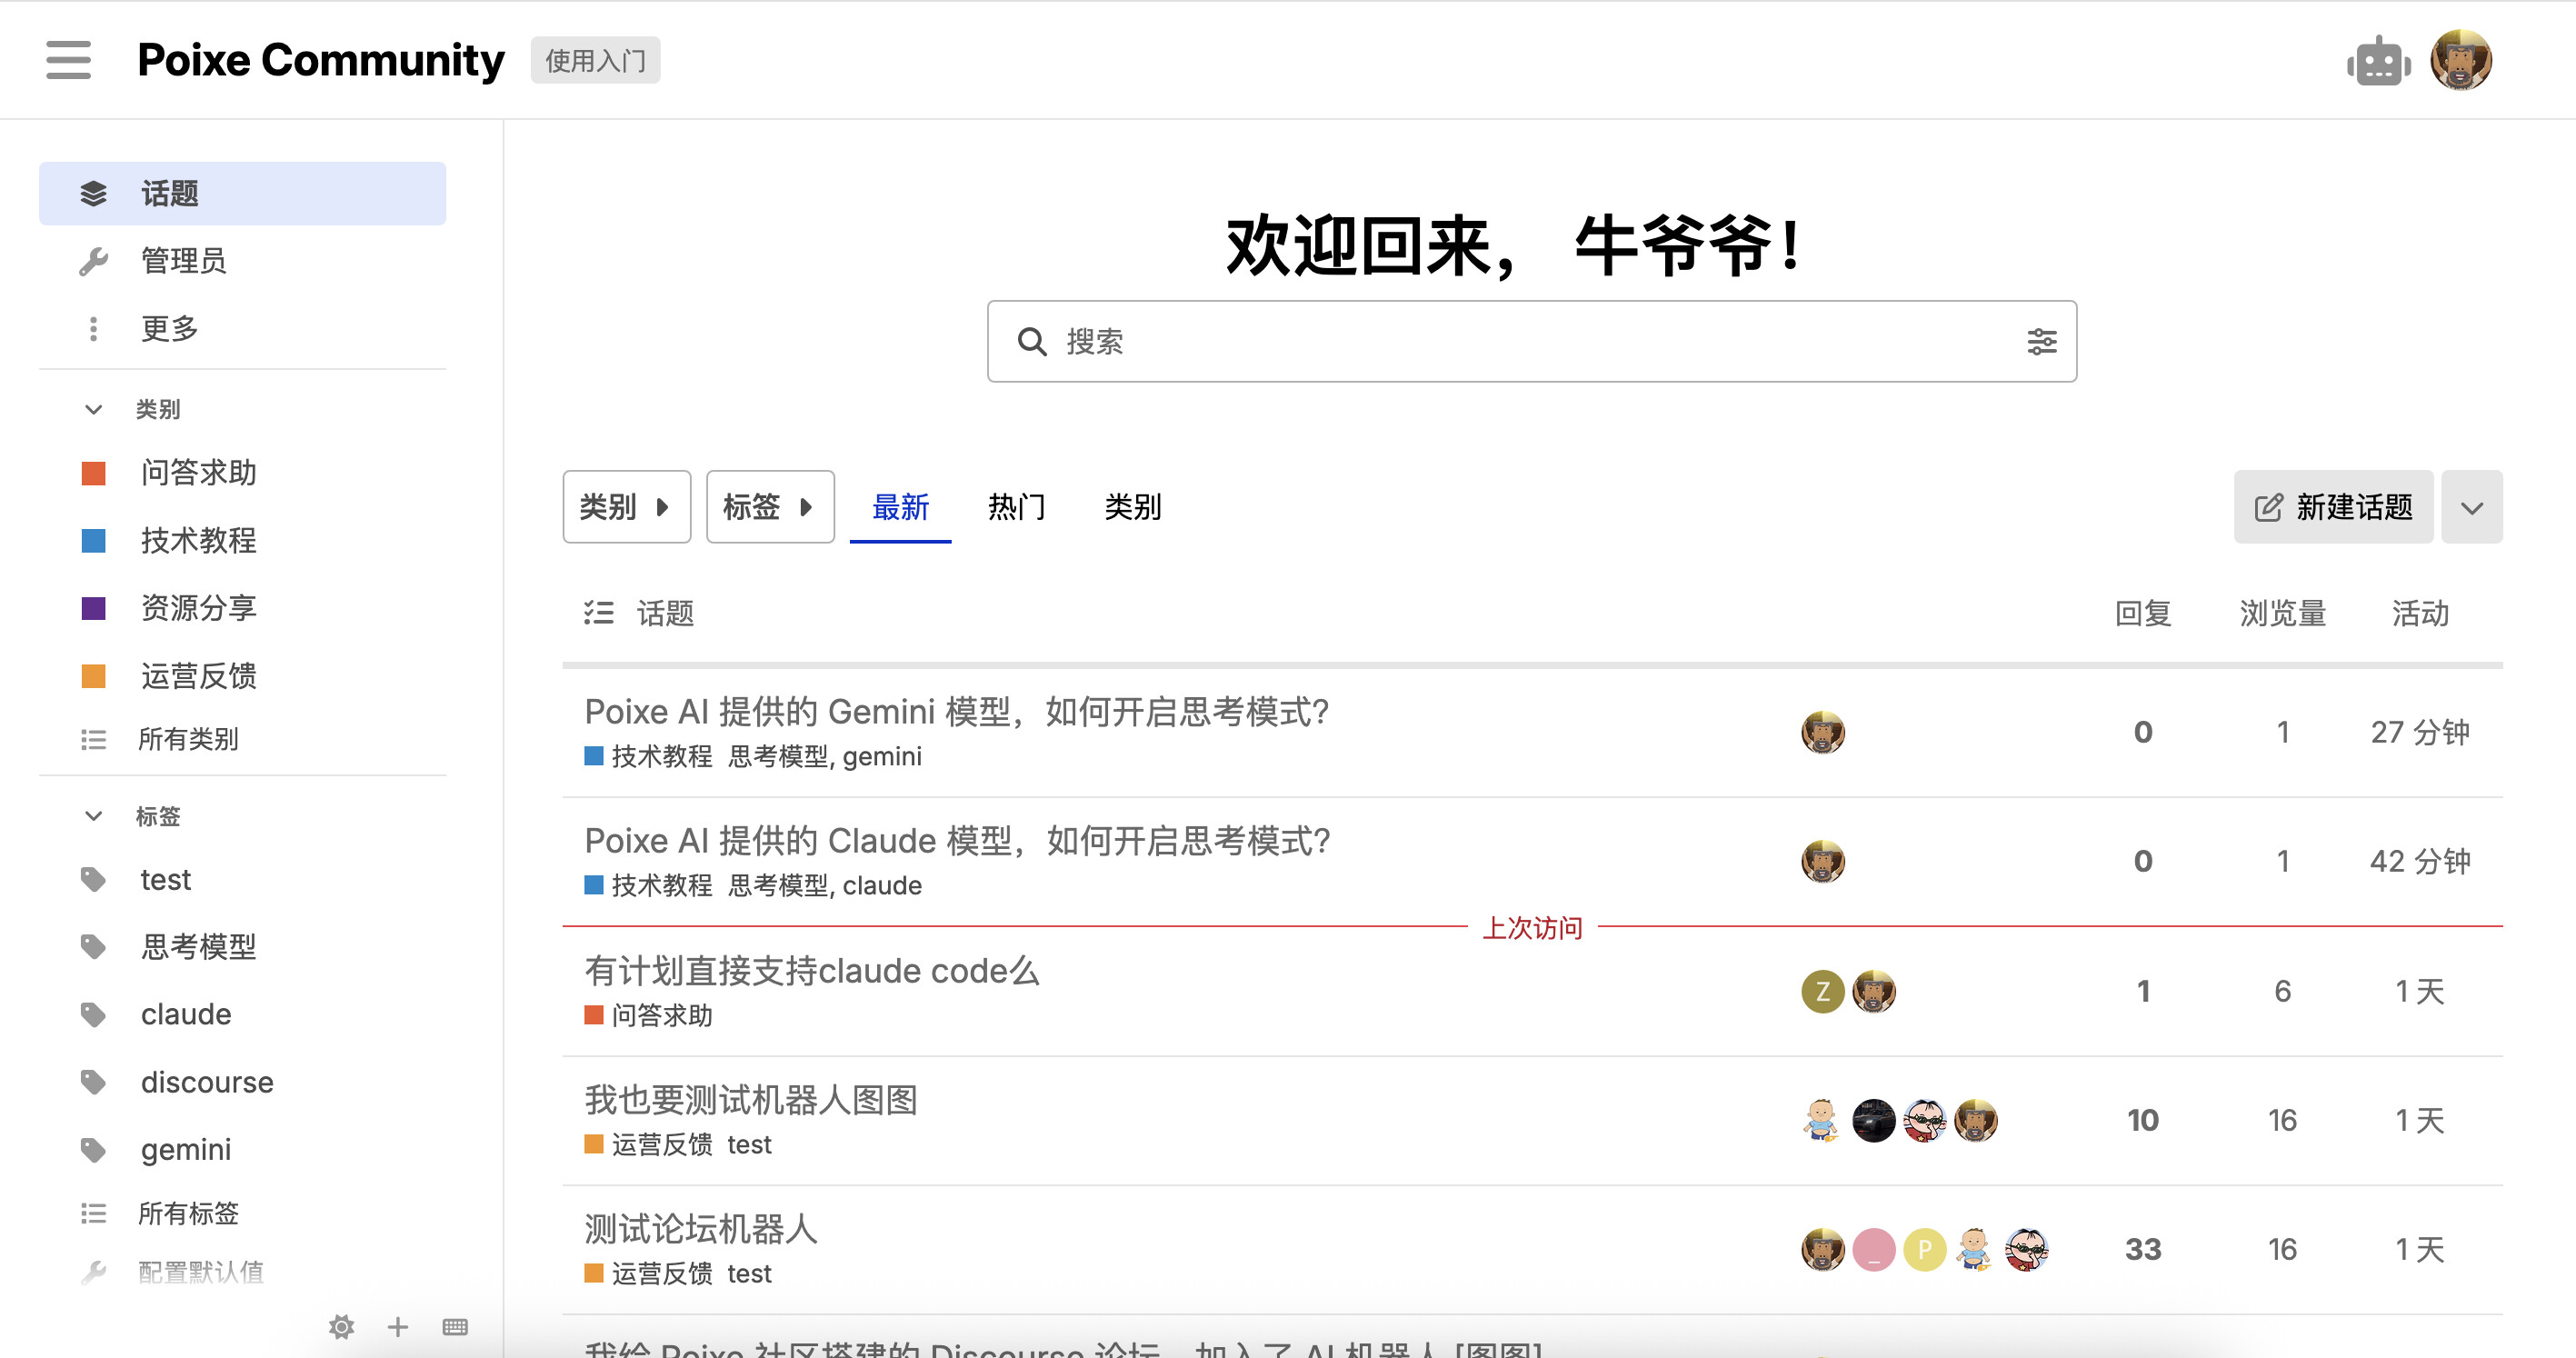Select the 最新 tab

tap(900, 507)
